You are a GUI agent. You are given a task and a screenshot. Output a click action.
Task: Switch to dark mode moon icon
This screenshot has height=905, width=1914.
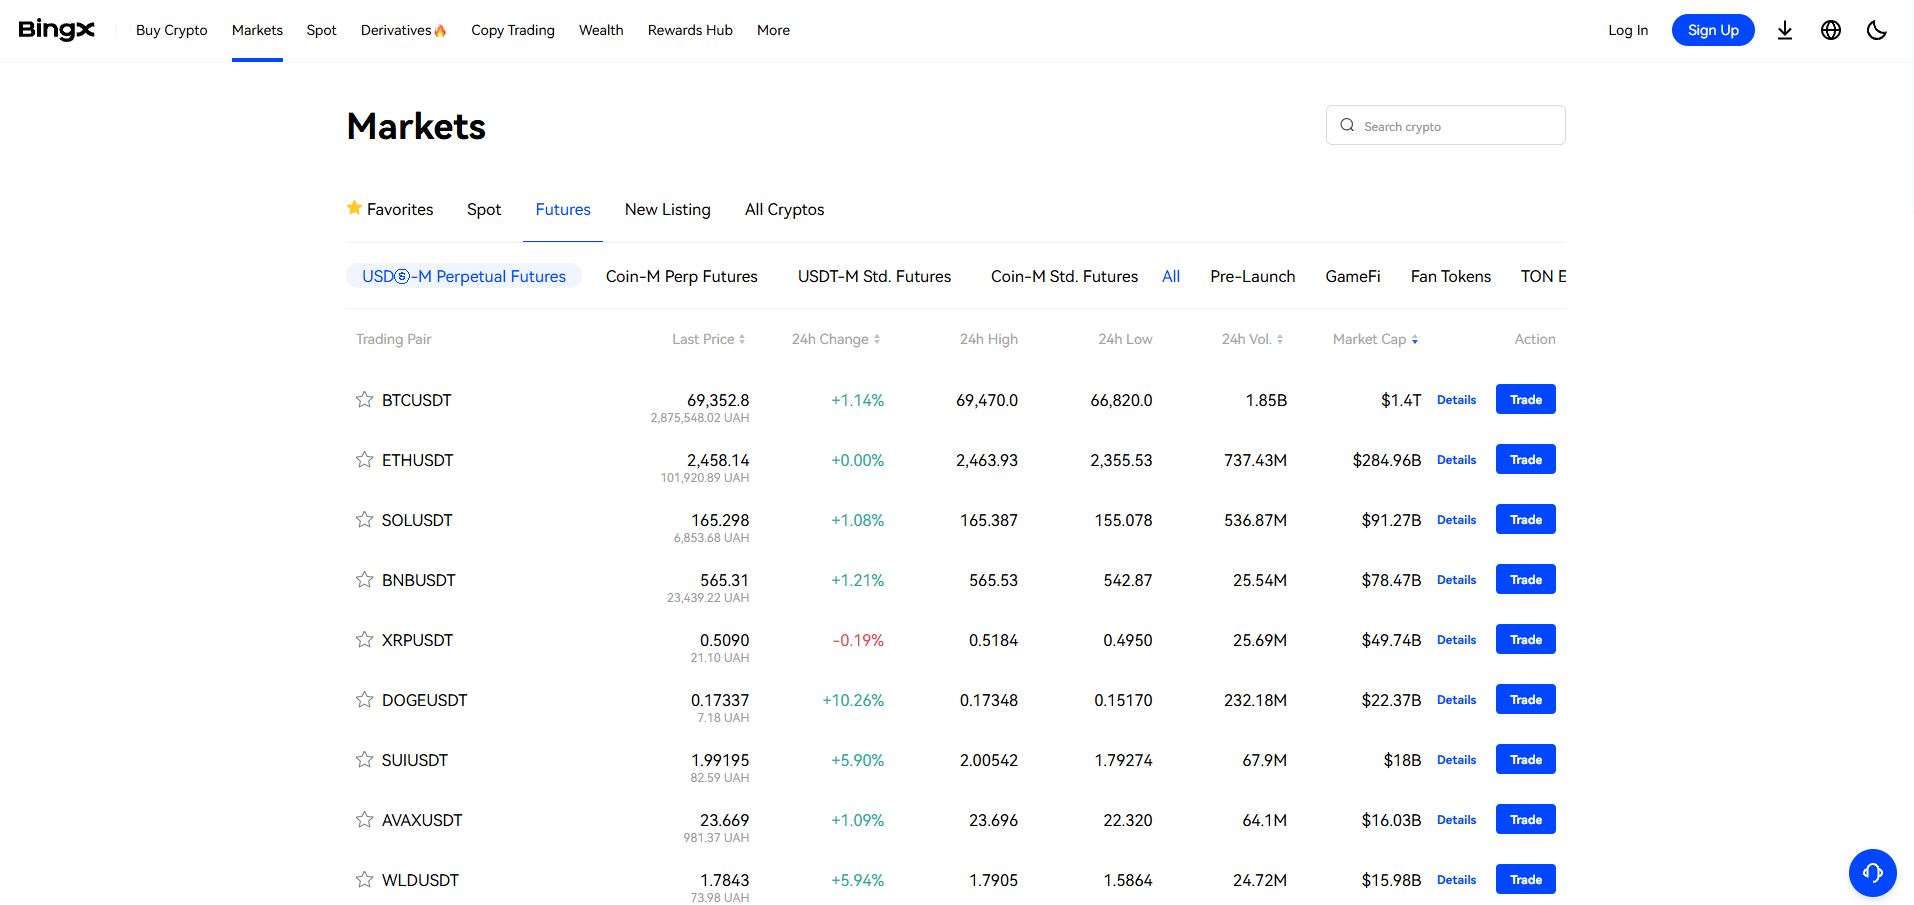tap(1877, 30)
